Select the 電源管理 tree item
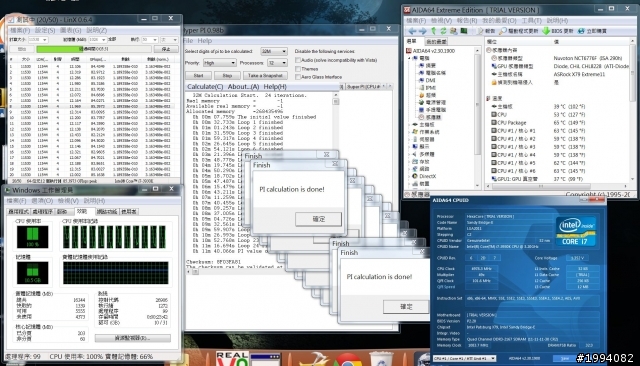The width and height of the screenshot is (640, 366). (x=436, y=102)
